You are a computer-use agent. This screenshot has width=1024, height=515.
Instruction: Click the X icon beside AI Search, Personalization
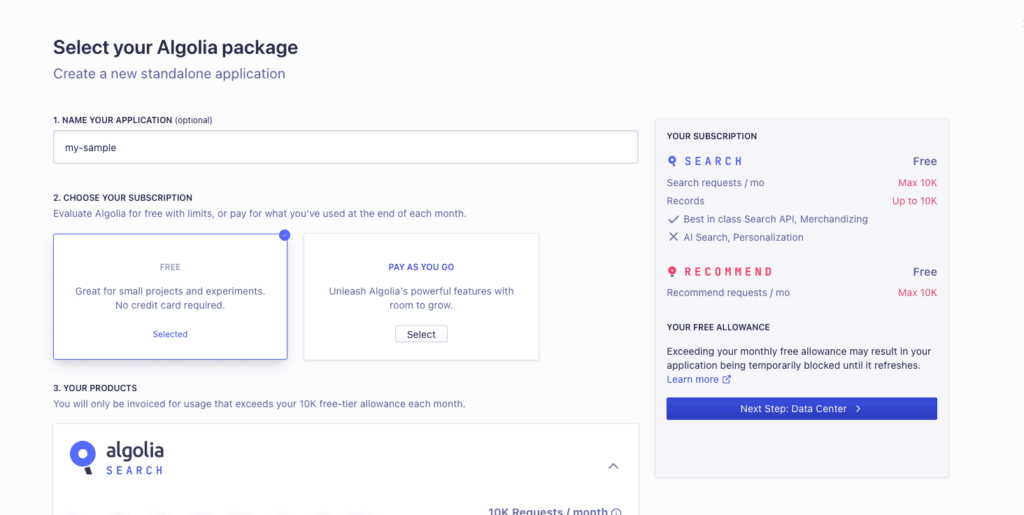click(x=673, y=237)
